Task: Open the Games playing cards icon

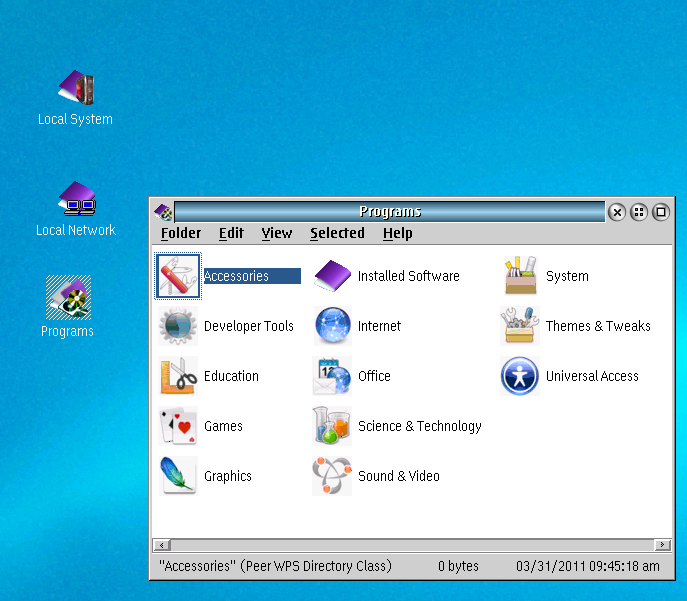Action: (178, 426)
